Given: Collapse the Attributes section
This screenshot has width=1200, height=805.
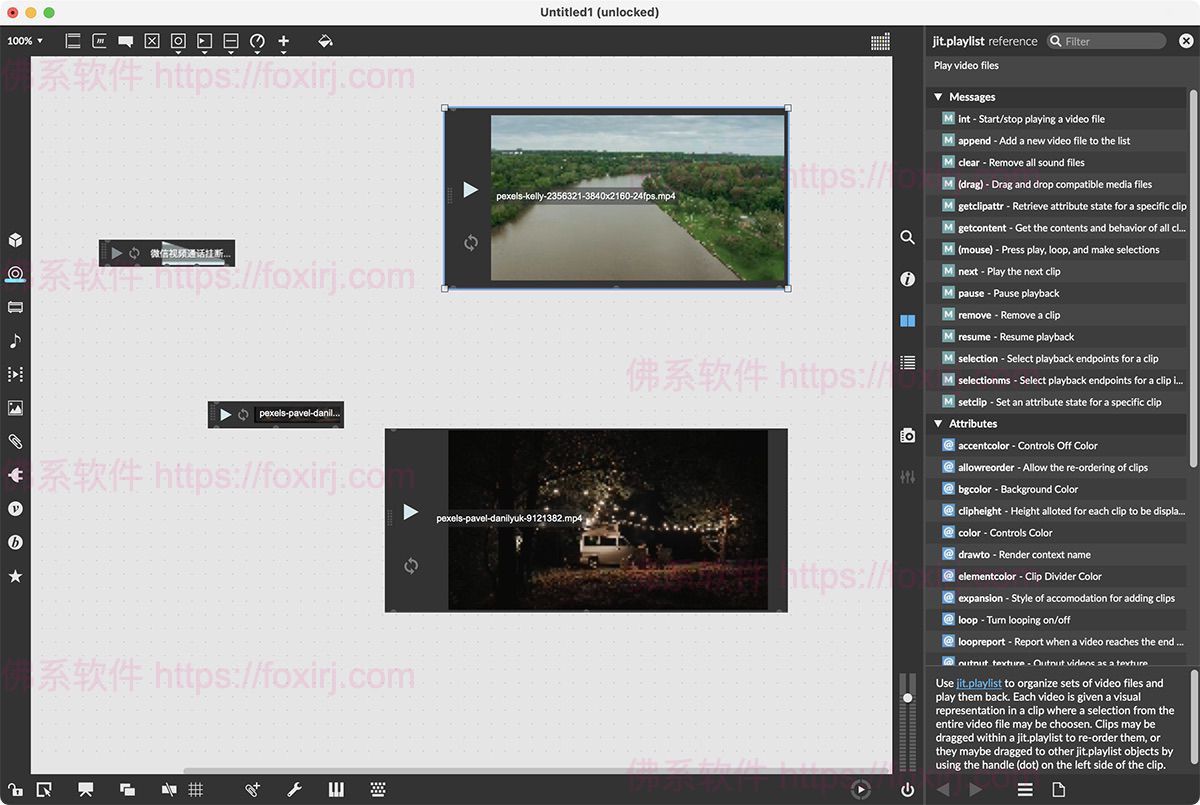Looking at the screenshot, I should click(x=939, y=424).
